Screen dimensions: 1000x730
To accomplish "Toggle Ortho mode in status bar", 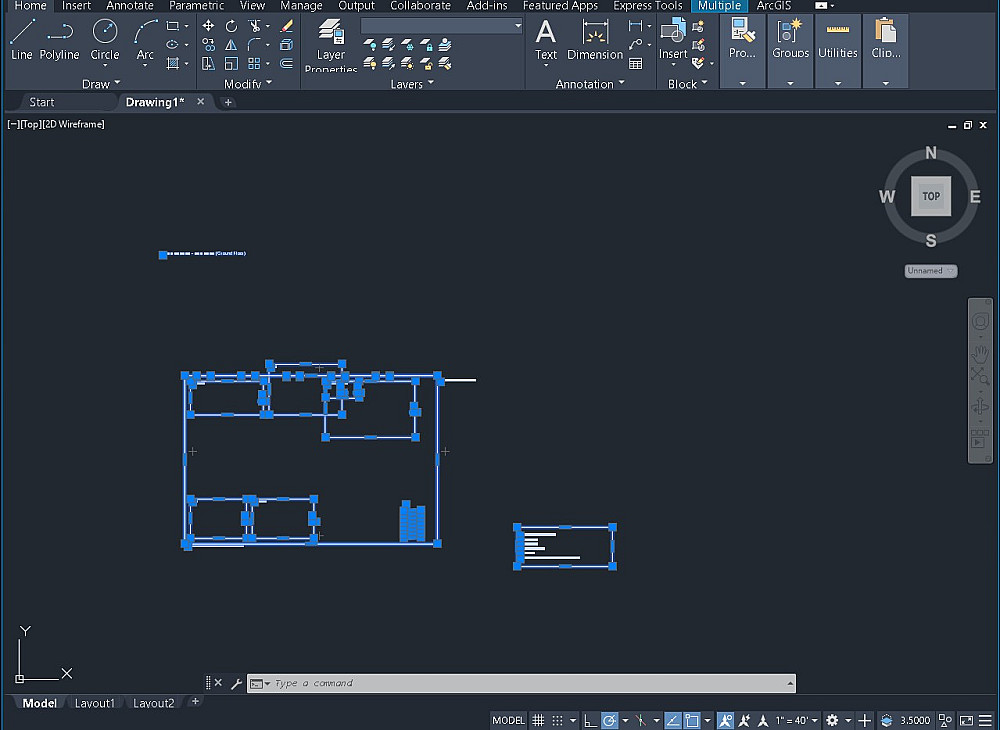I will click(x=591, y=720).
